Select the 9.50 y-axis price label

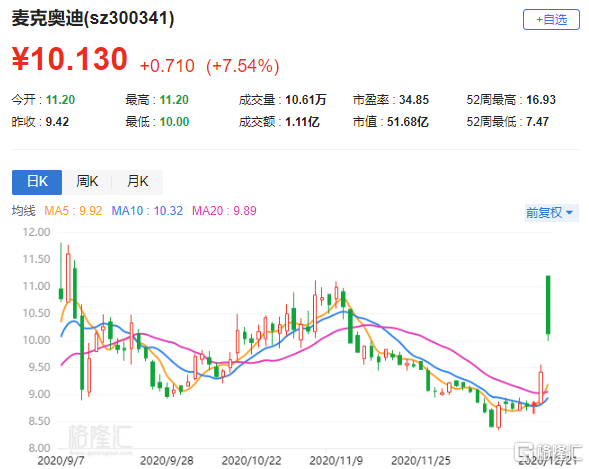click(39, 367)
